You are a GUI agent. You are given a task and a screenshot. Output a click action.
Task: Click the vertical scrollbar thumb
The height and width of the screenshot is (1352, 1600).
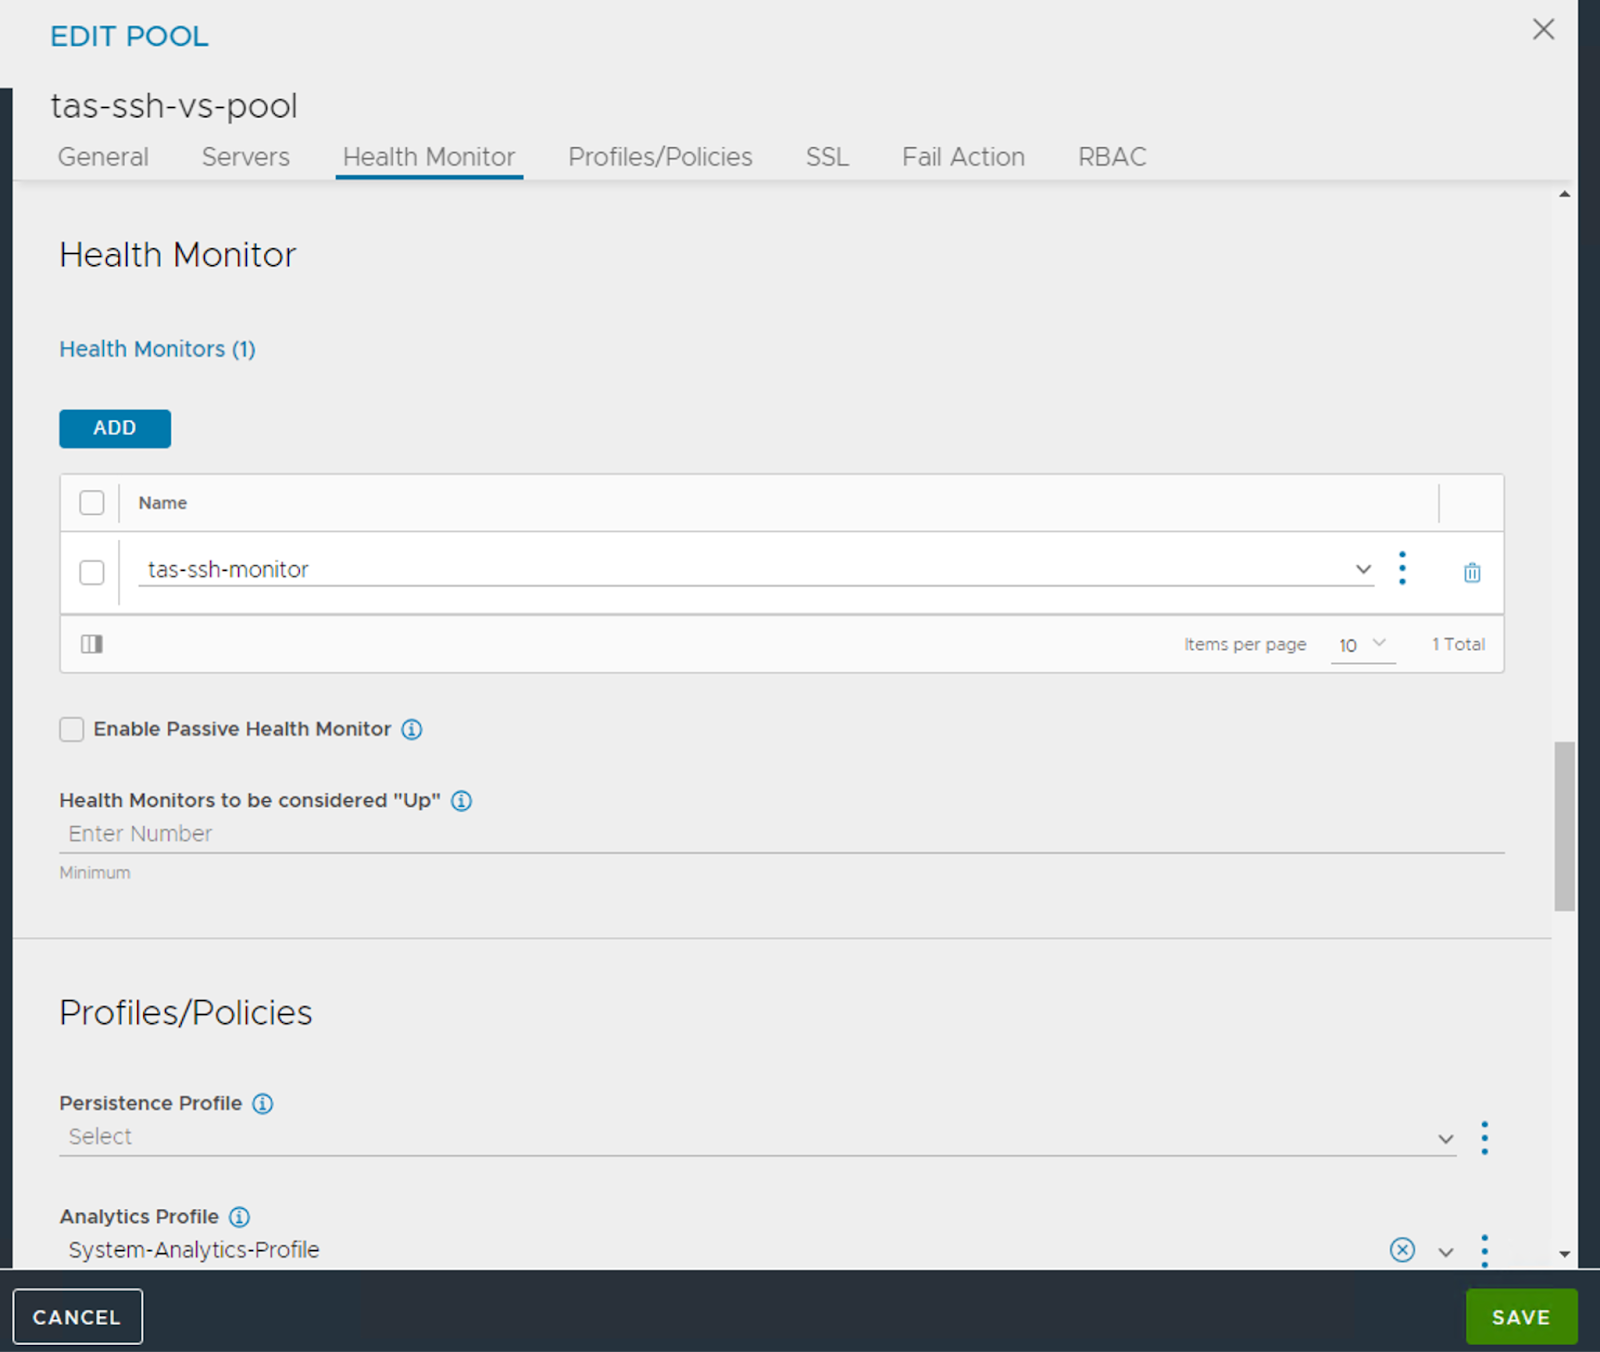(1564, 826)
